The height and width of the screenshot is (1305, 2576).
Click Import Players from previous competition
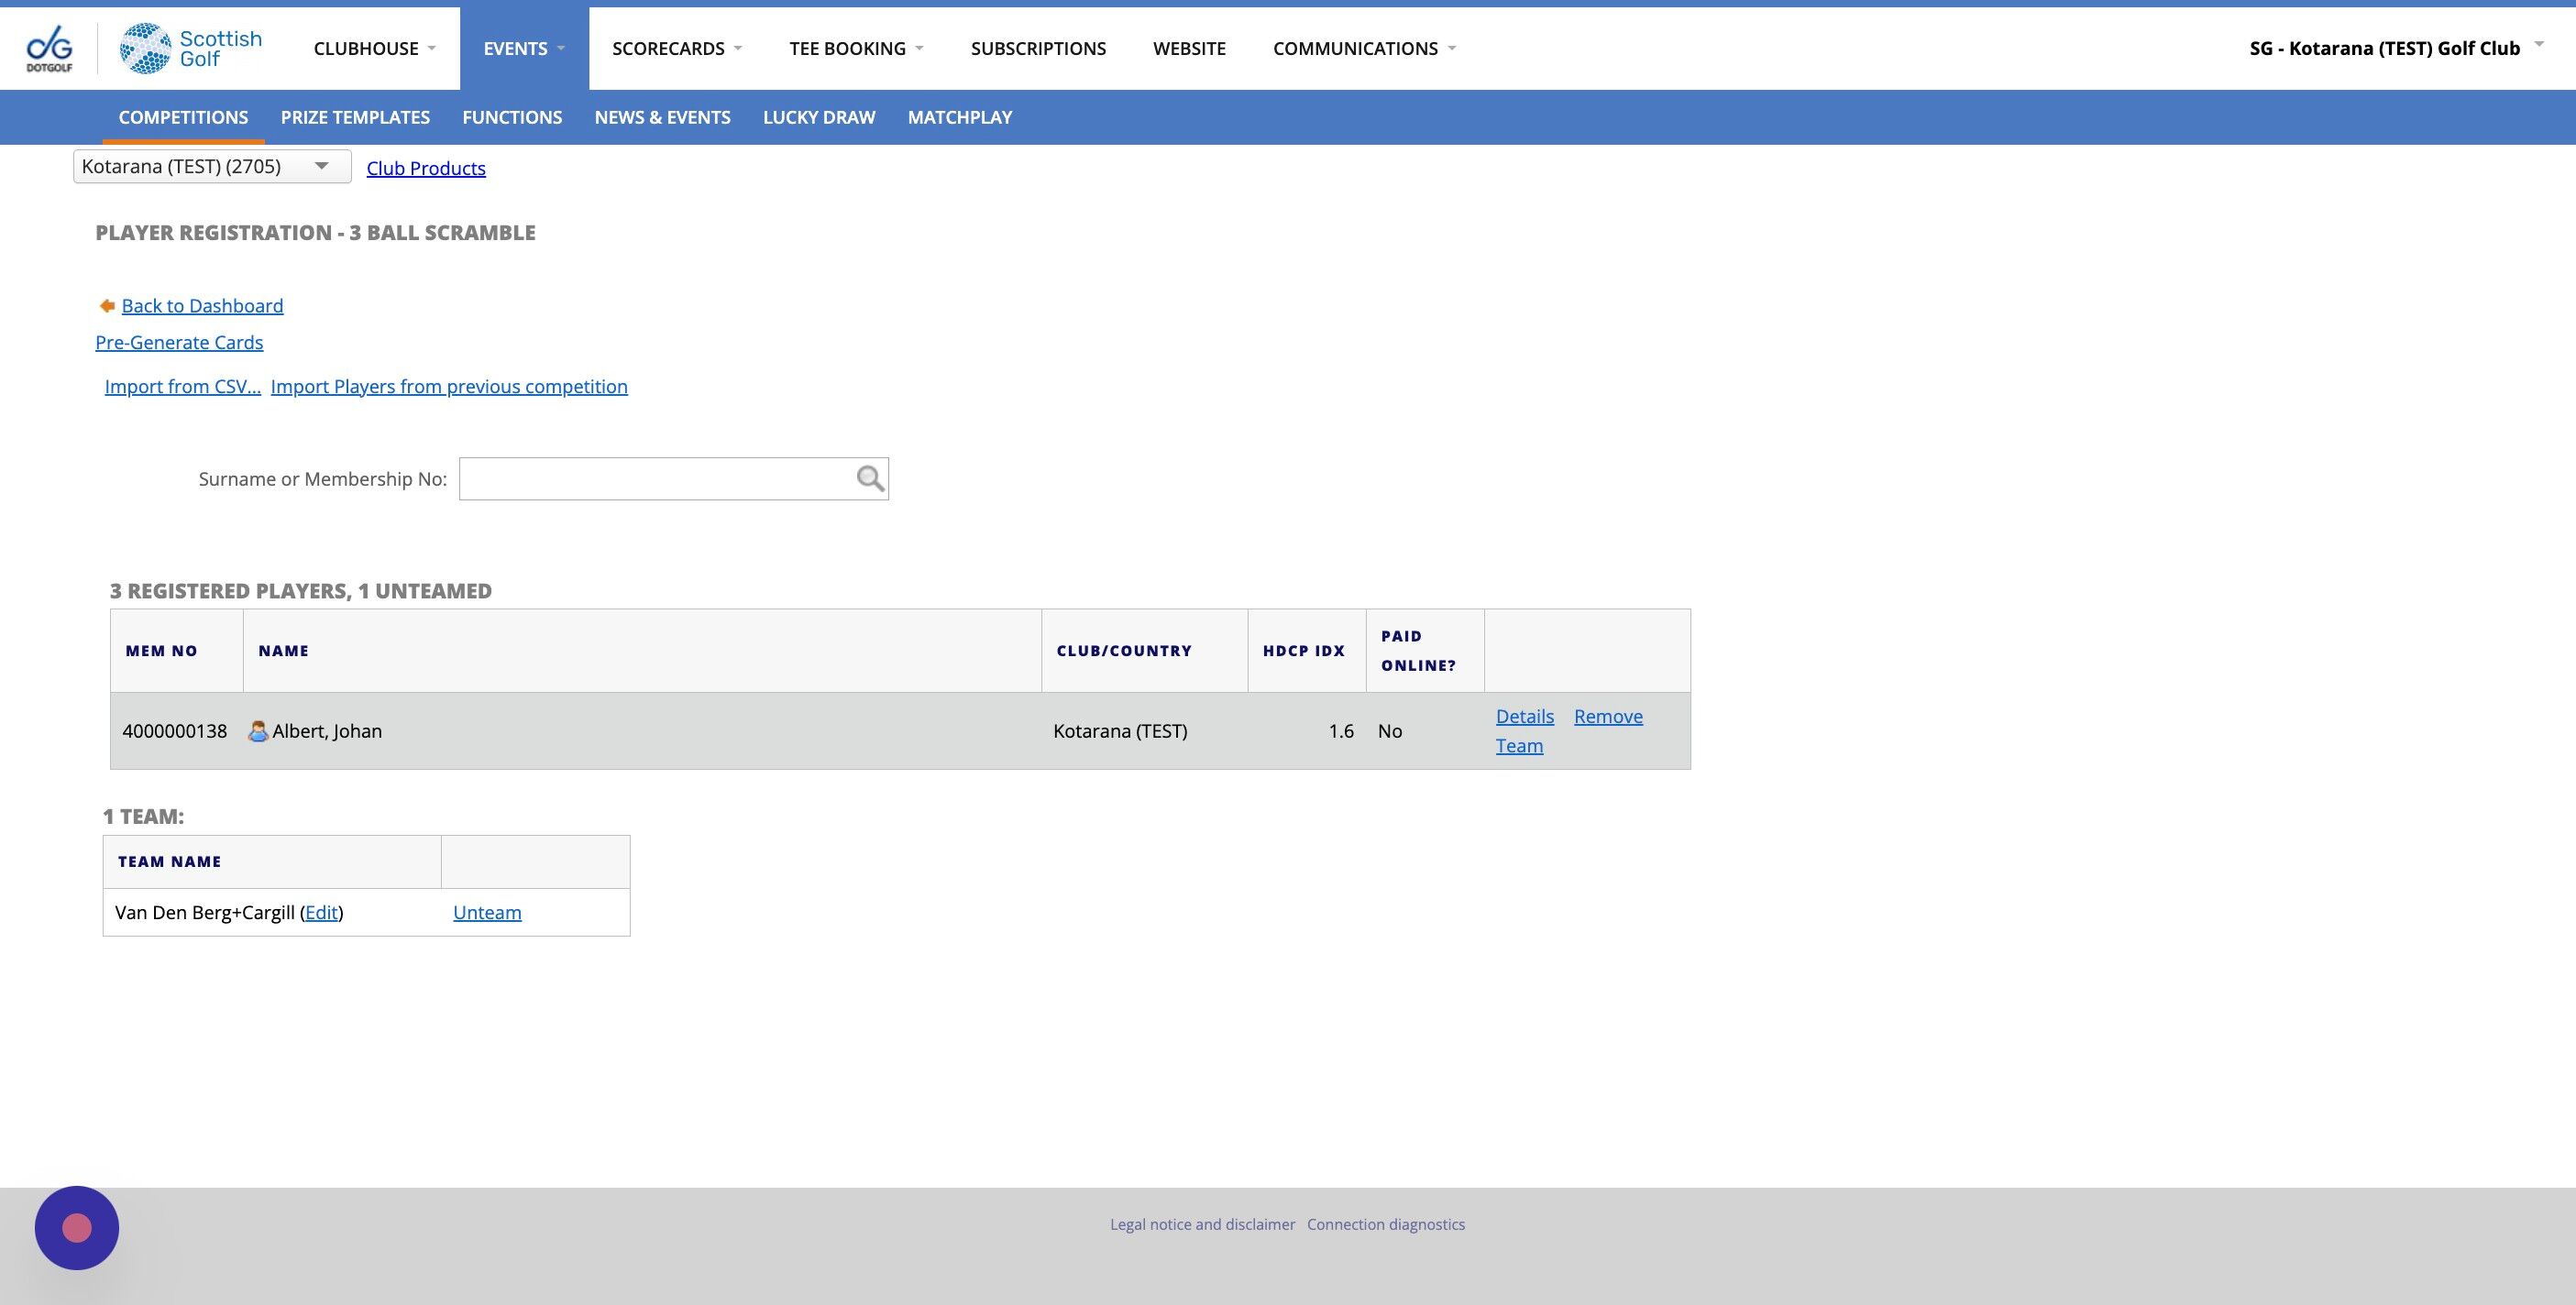449,386
